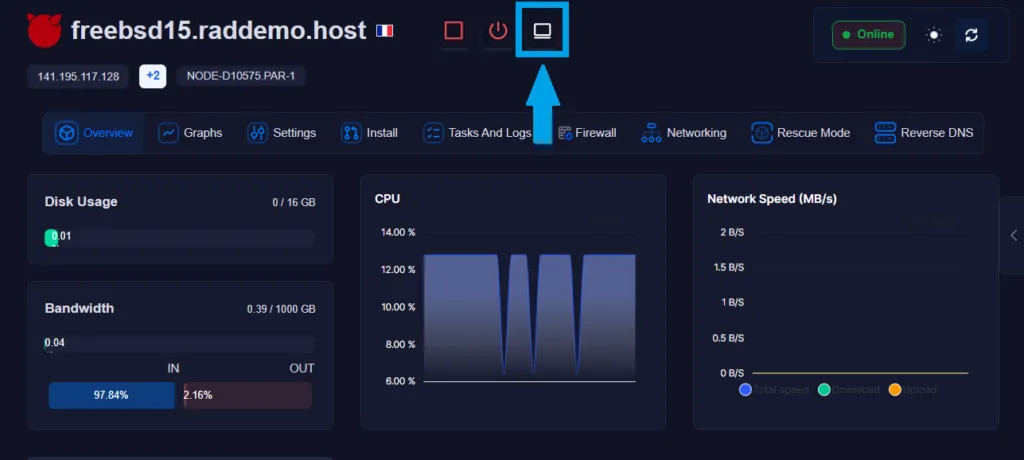Go to the Install tab
This screenshot has height=460, width=1024.
click(370, 133)
